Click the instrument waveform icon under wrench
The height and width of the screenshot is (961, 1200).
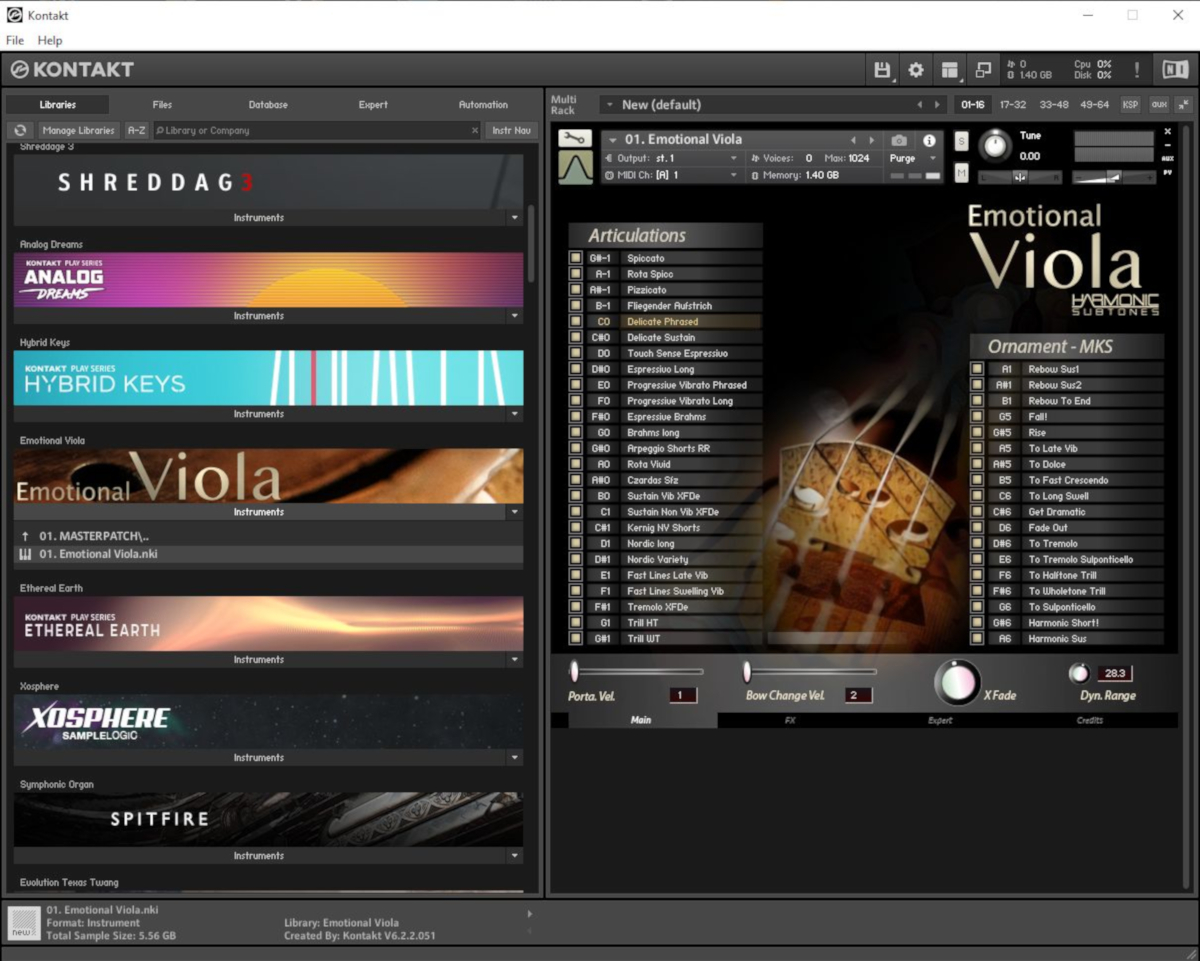[575, 167]
